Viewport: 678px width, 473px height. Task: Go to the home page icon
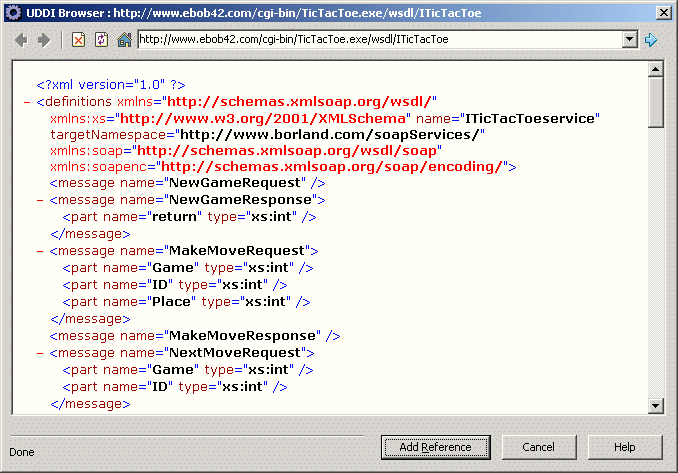point(124,40)
